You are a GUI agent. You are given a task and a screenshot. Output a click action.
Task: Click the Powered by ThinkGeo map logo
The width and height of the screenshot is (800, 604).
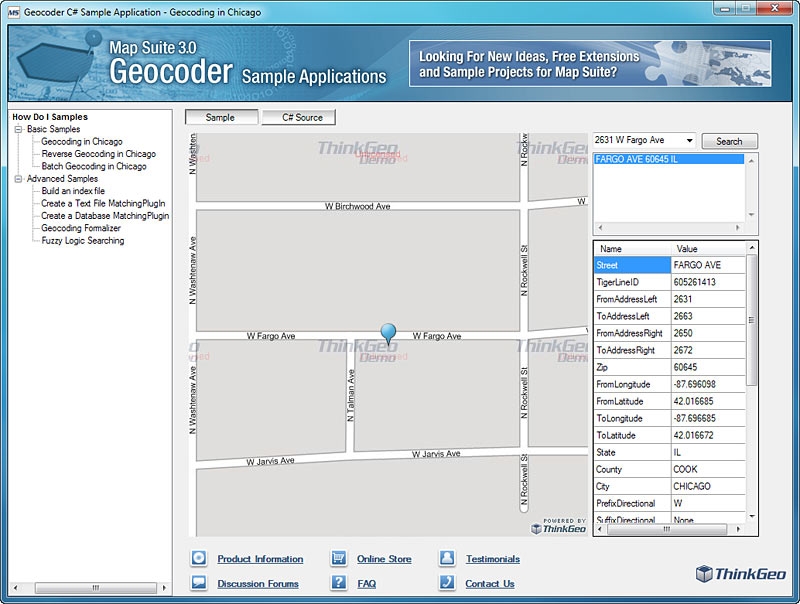(559, 526)
